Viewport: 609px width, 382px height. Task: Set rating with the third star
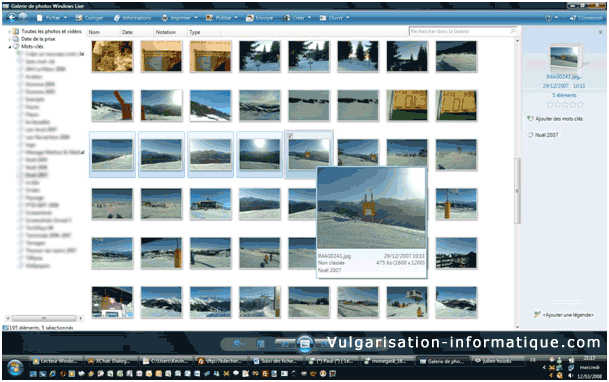point(565,104)
